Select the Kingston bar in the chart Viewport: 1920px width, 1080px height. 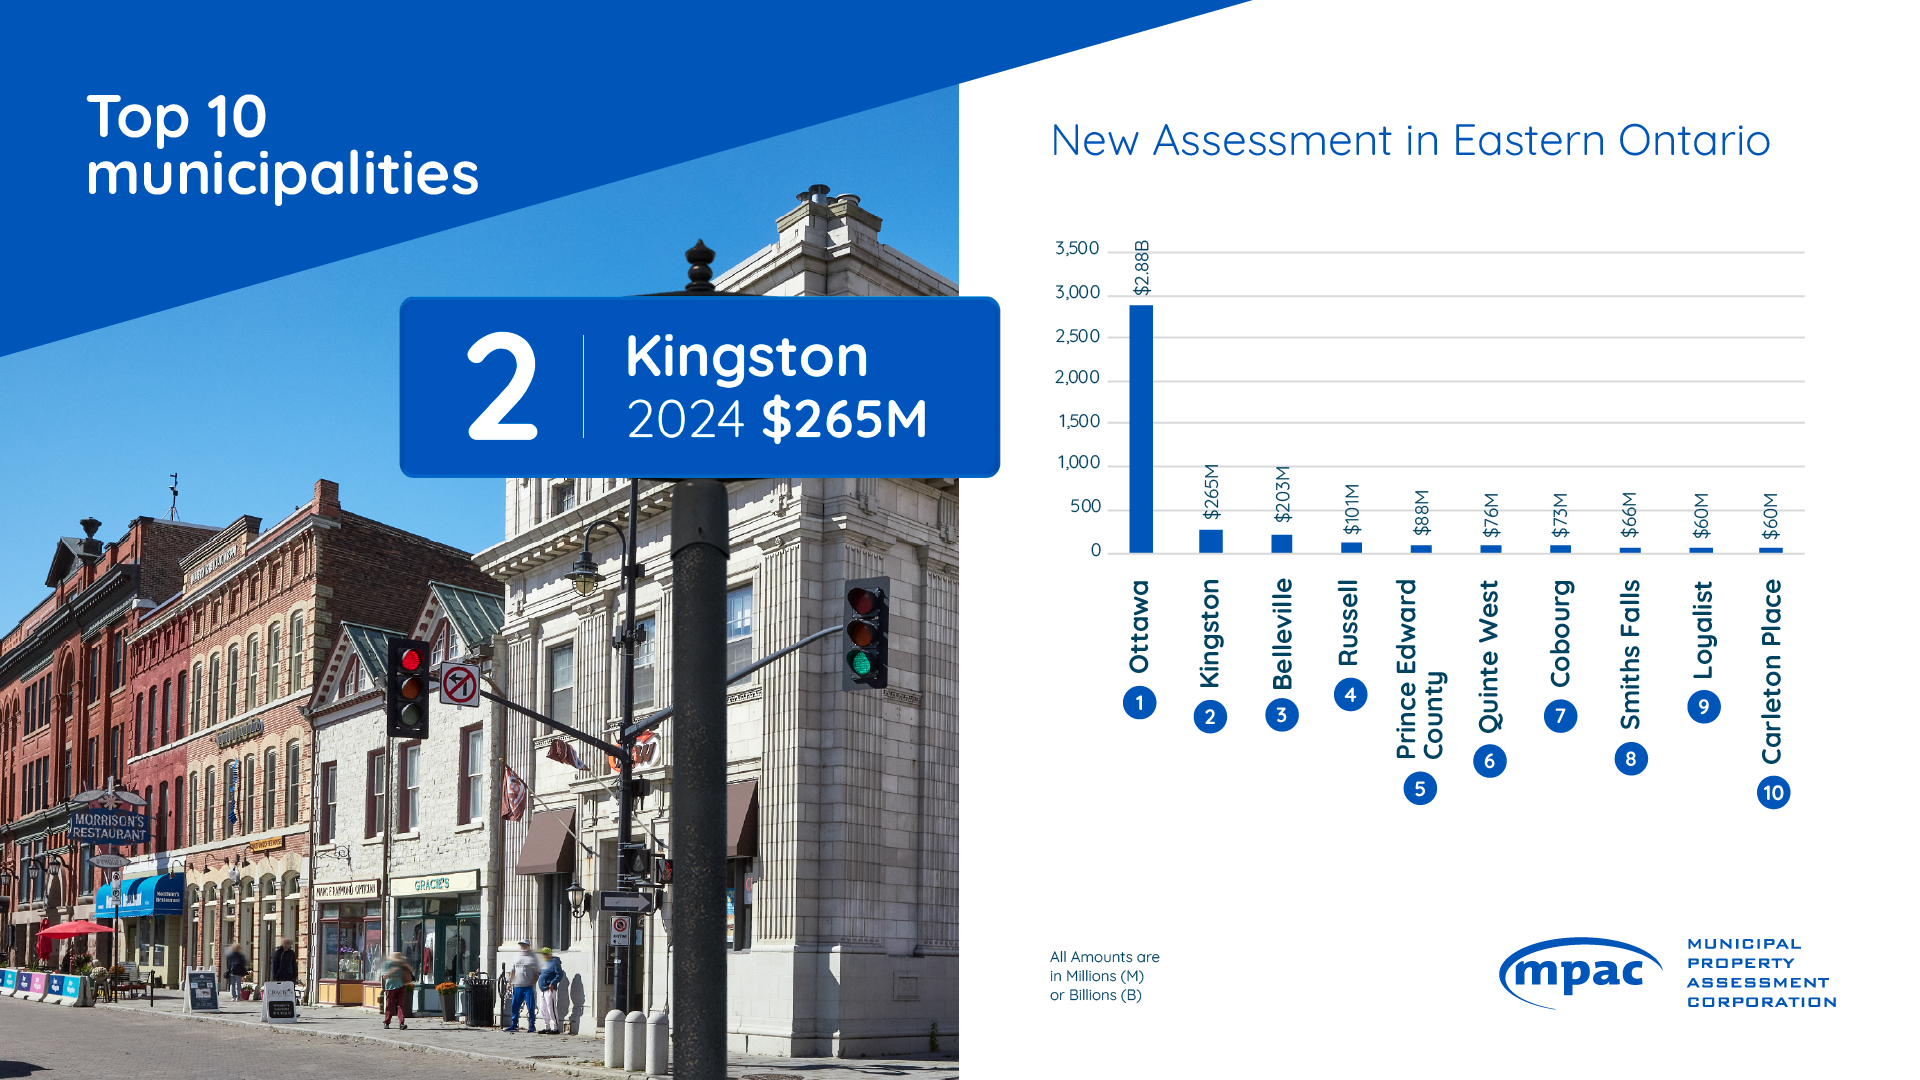1211,541
